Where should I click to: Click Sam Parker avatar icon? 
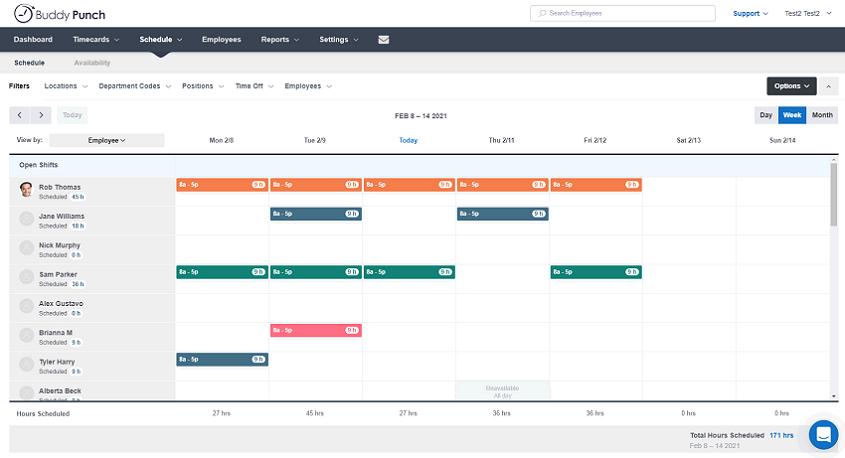26,277
